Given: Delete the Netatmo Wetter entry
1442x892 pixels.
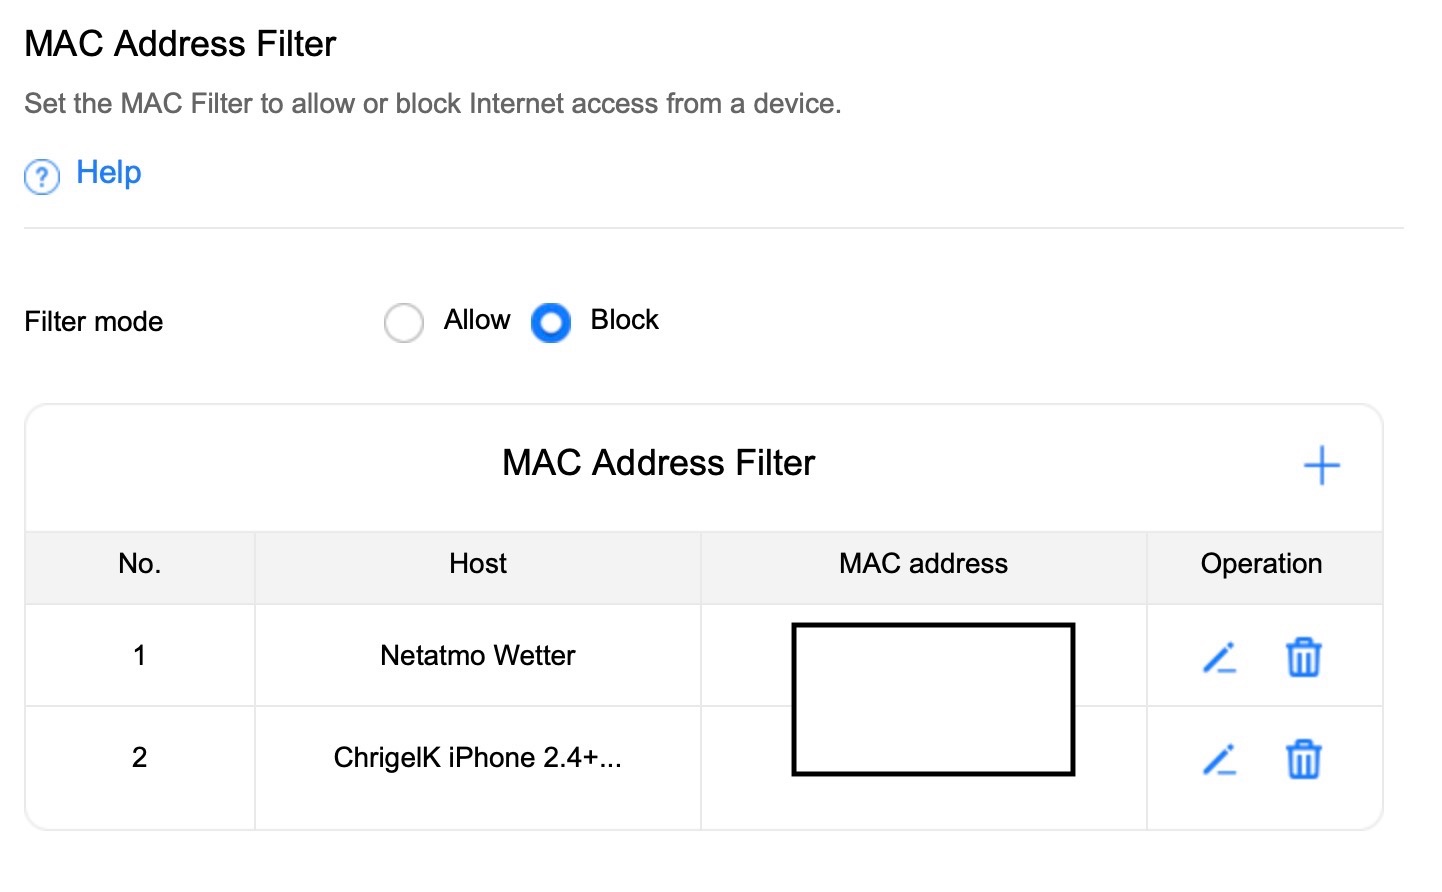Looking at the screenshot, I should 1303,658.
